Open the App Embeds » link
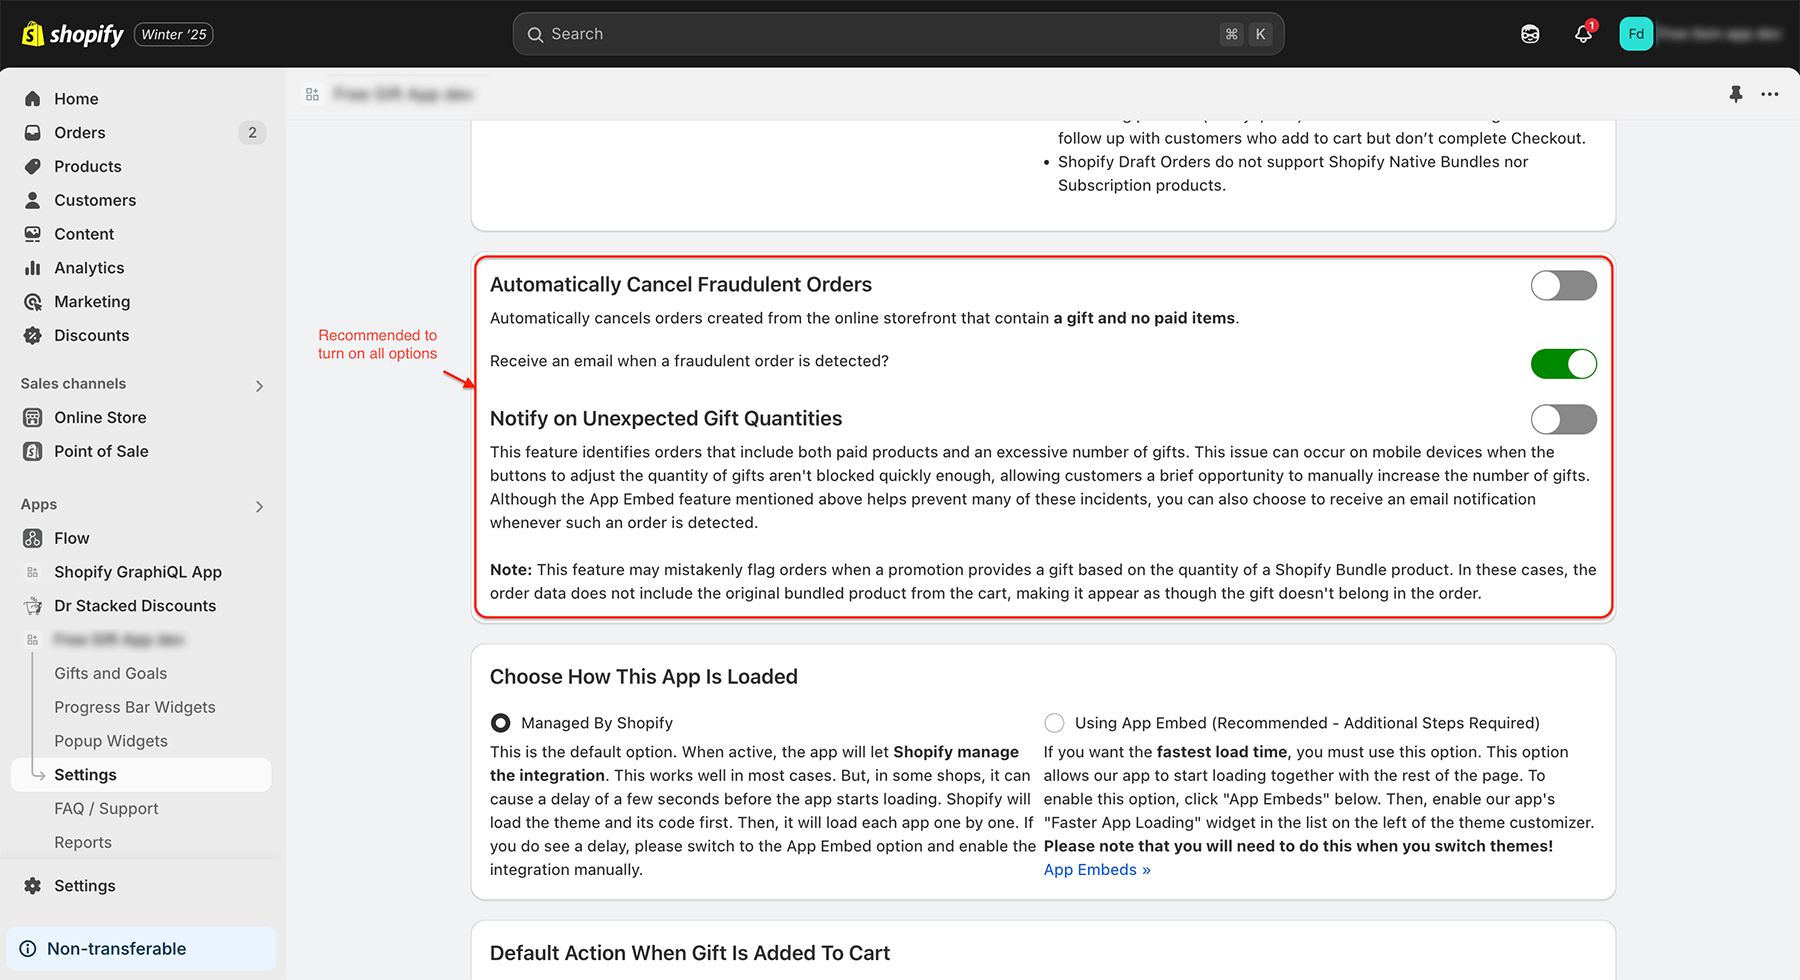 coord(1097,870)
